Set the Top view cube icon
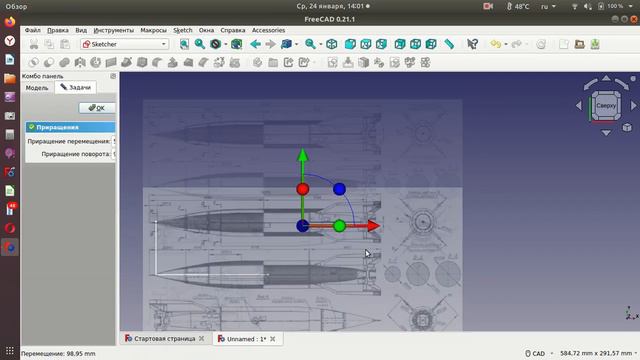The height and width of the screenshot is (360, 640). pos(366,44)
